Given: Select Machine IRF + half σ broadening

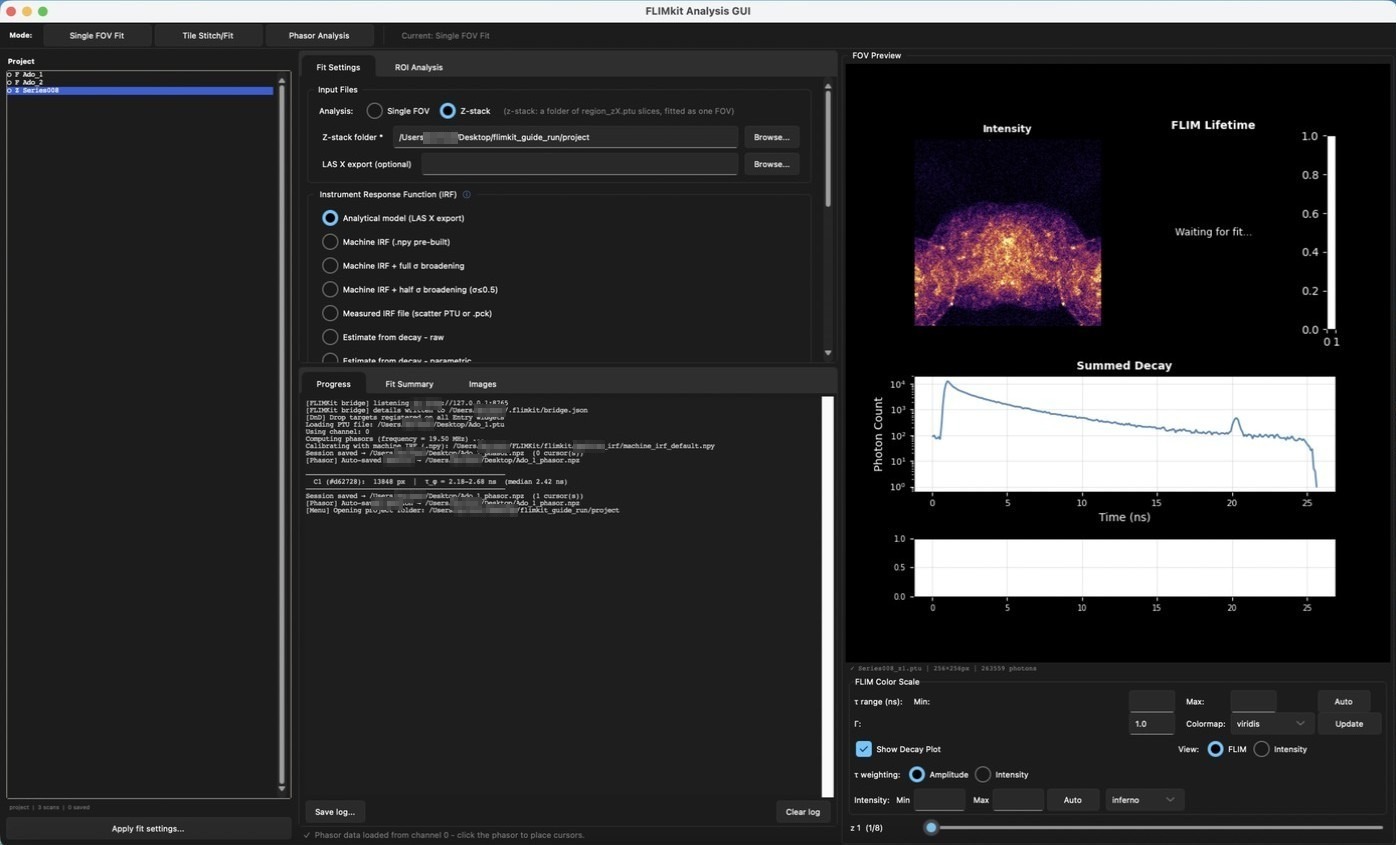Looking at the screenshot, I should click(330, 290).
